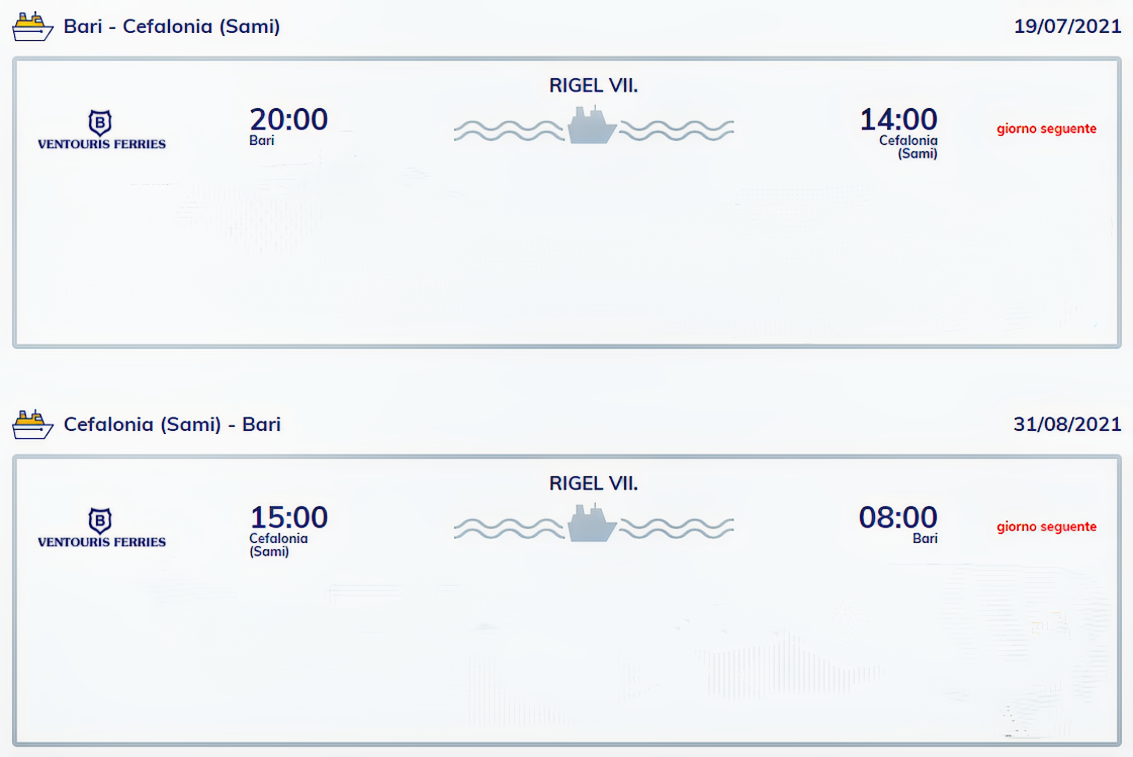This screenshot has width=1133, height=757.
Task: Select the RIGEL VII. vessel name in the second card
Action: [x=593, y=483]
